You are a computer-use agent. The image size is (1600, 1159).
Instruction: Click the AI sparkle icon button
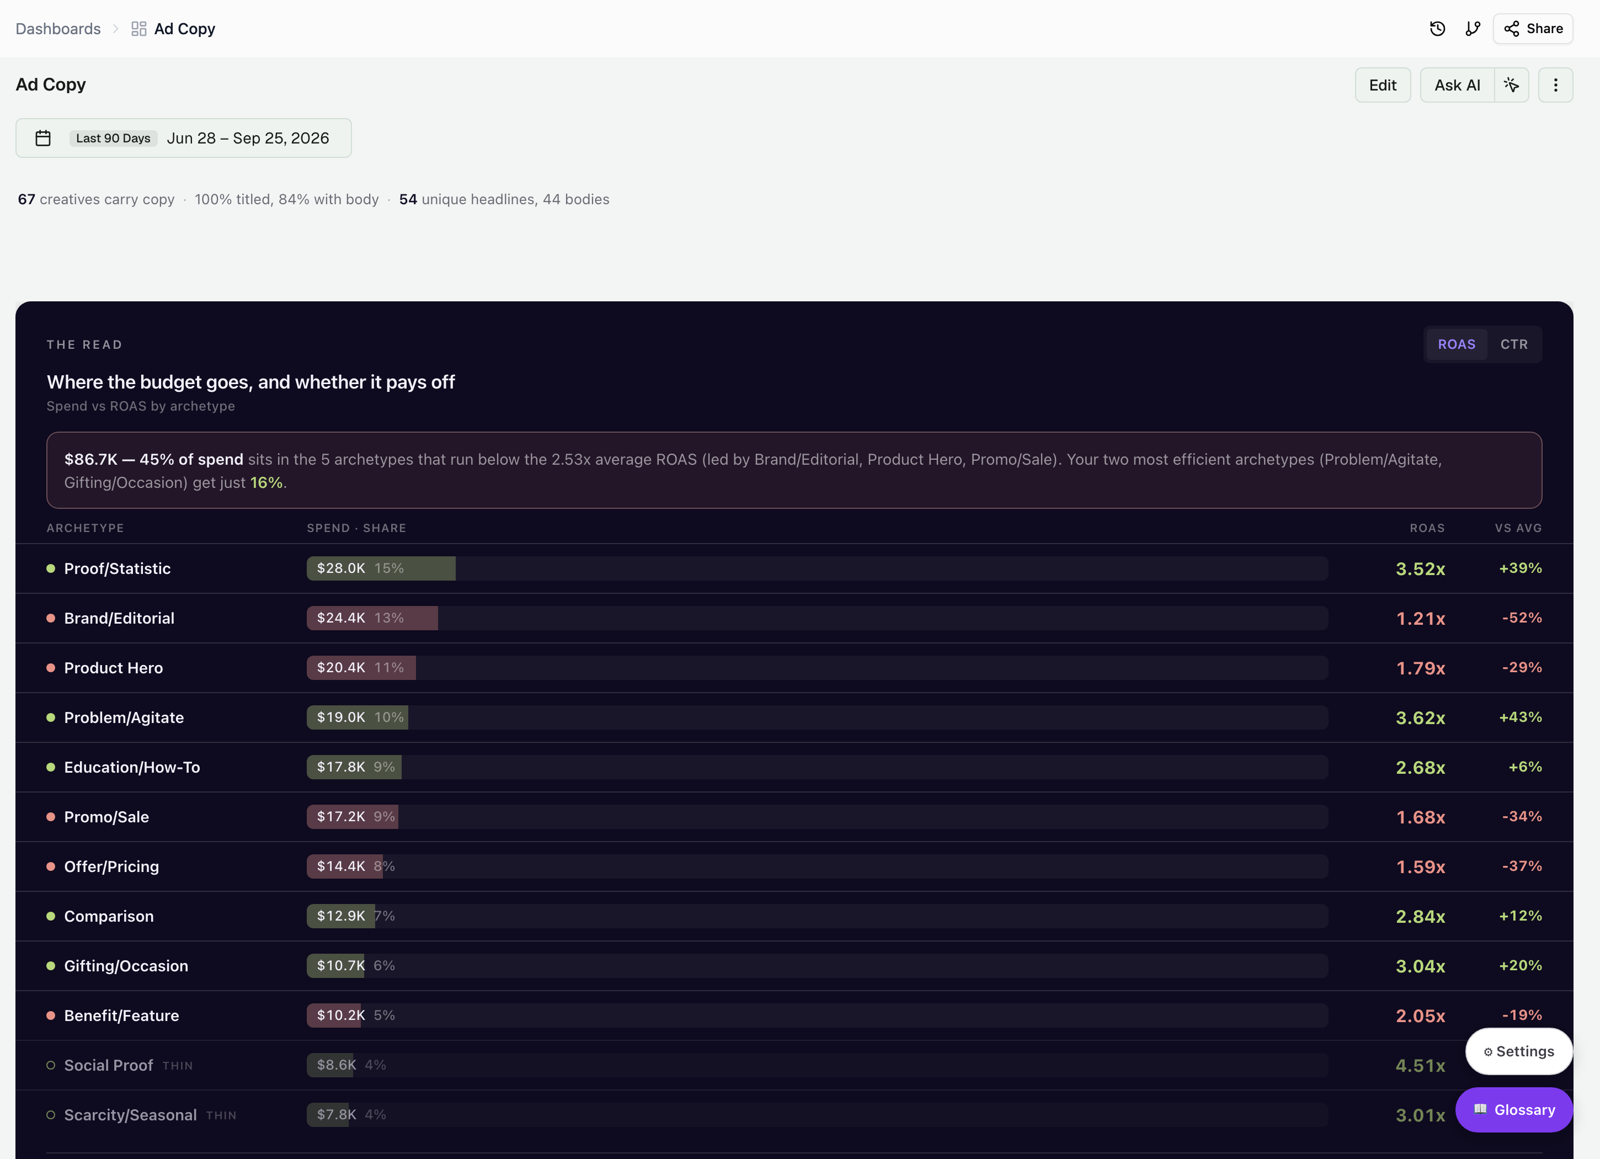click(x=1511, y=85)
